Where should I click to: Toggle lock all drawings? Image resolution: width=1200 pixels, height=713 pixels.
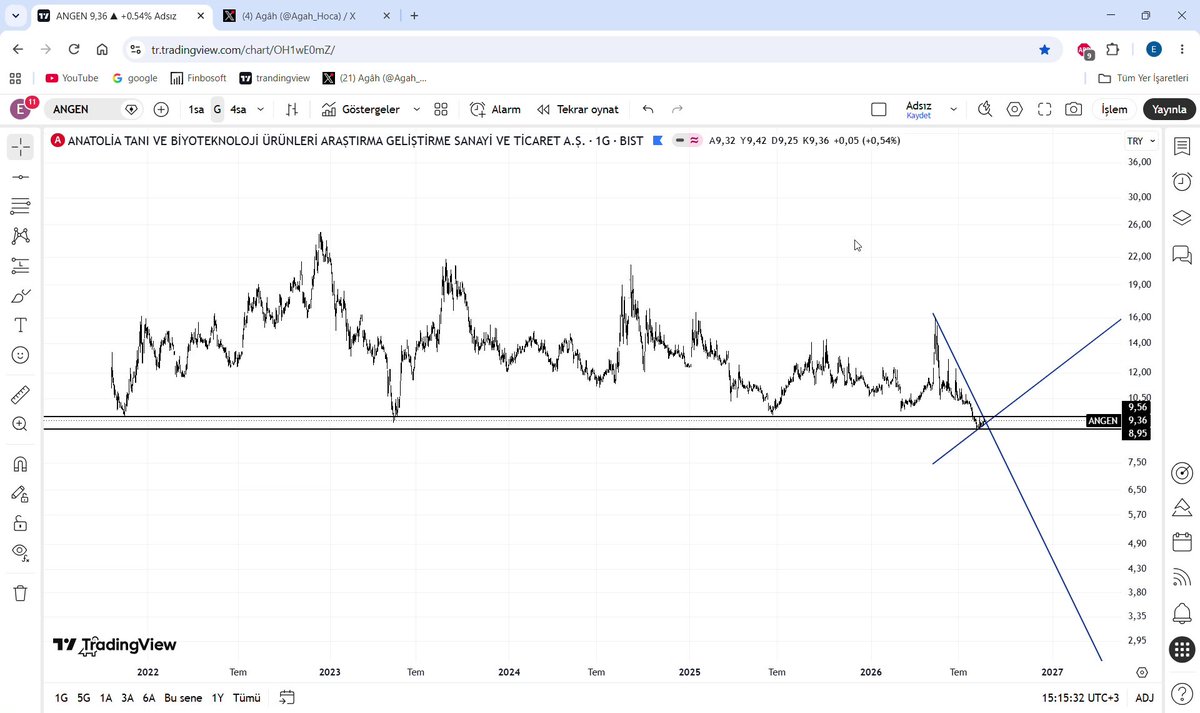pos(20,523)
